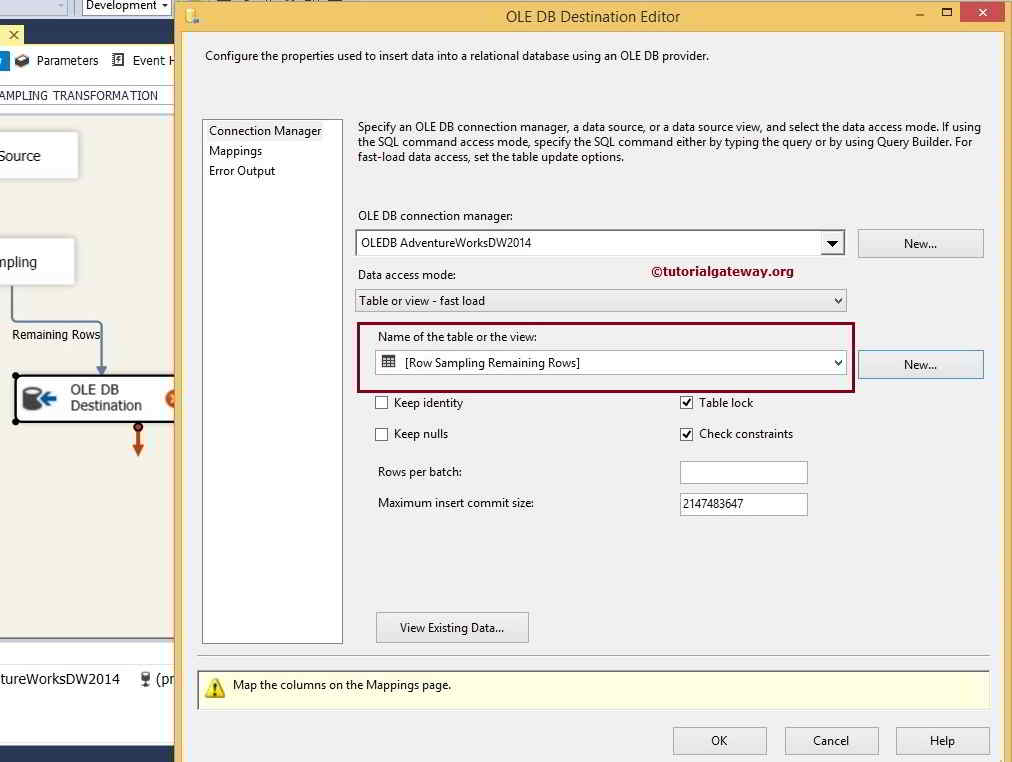Switch to the Mappings page

coord(236,151)
